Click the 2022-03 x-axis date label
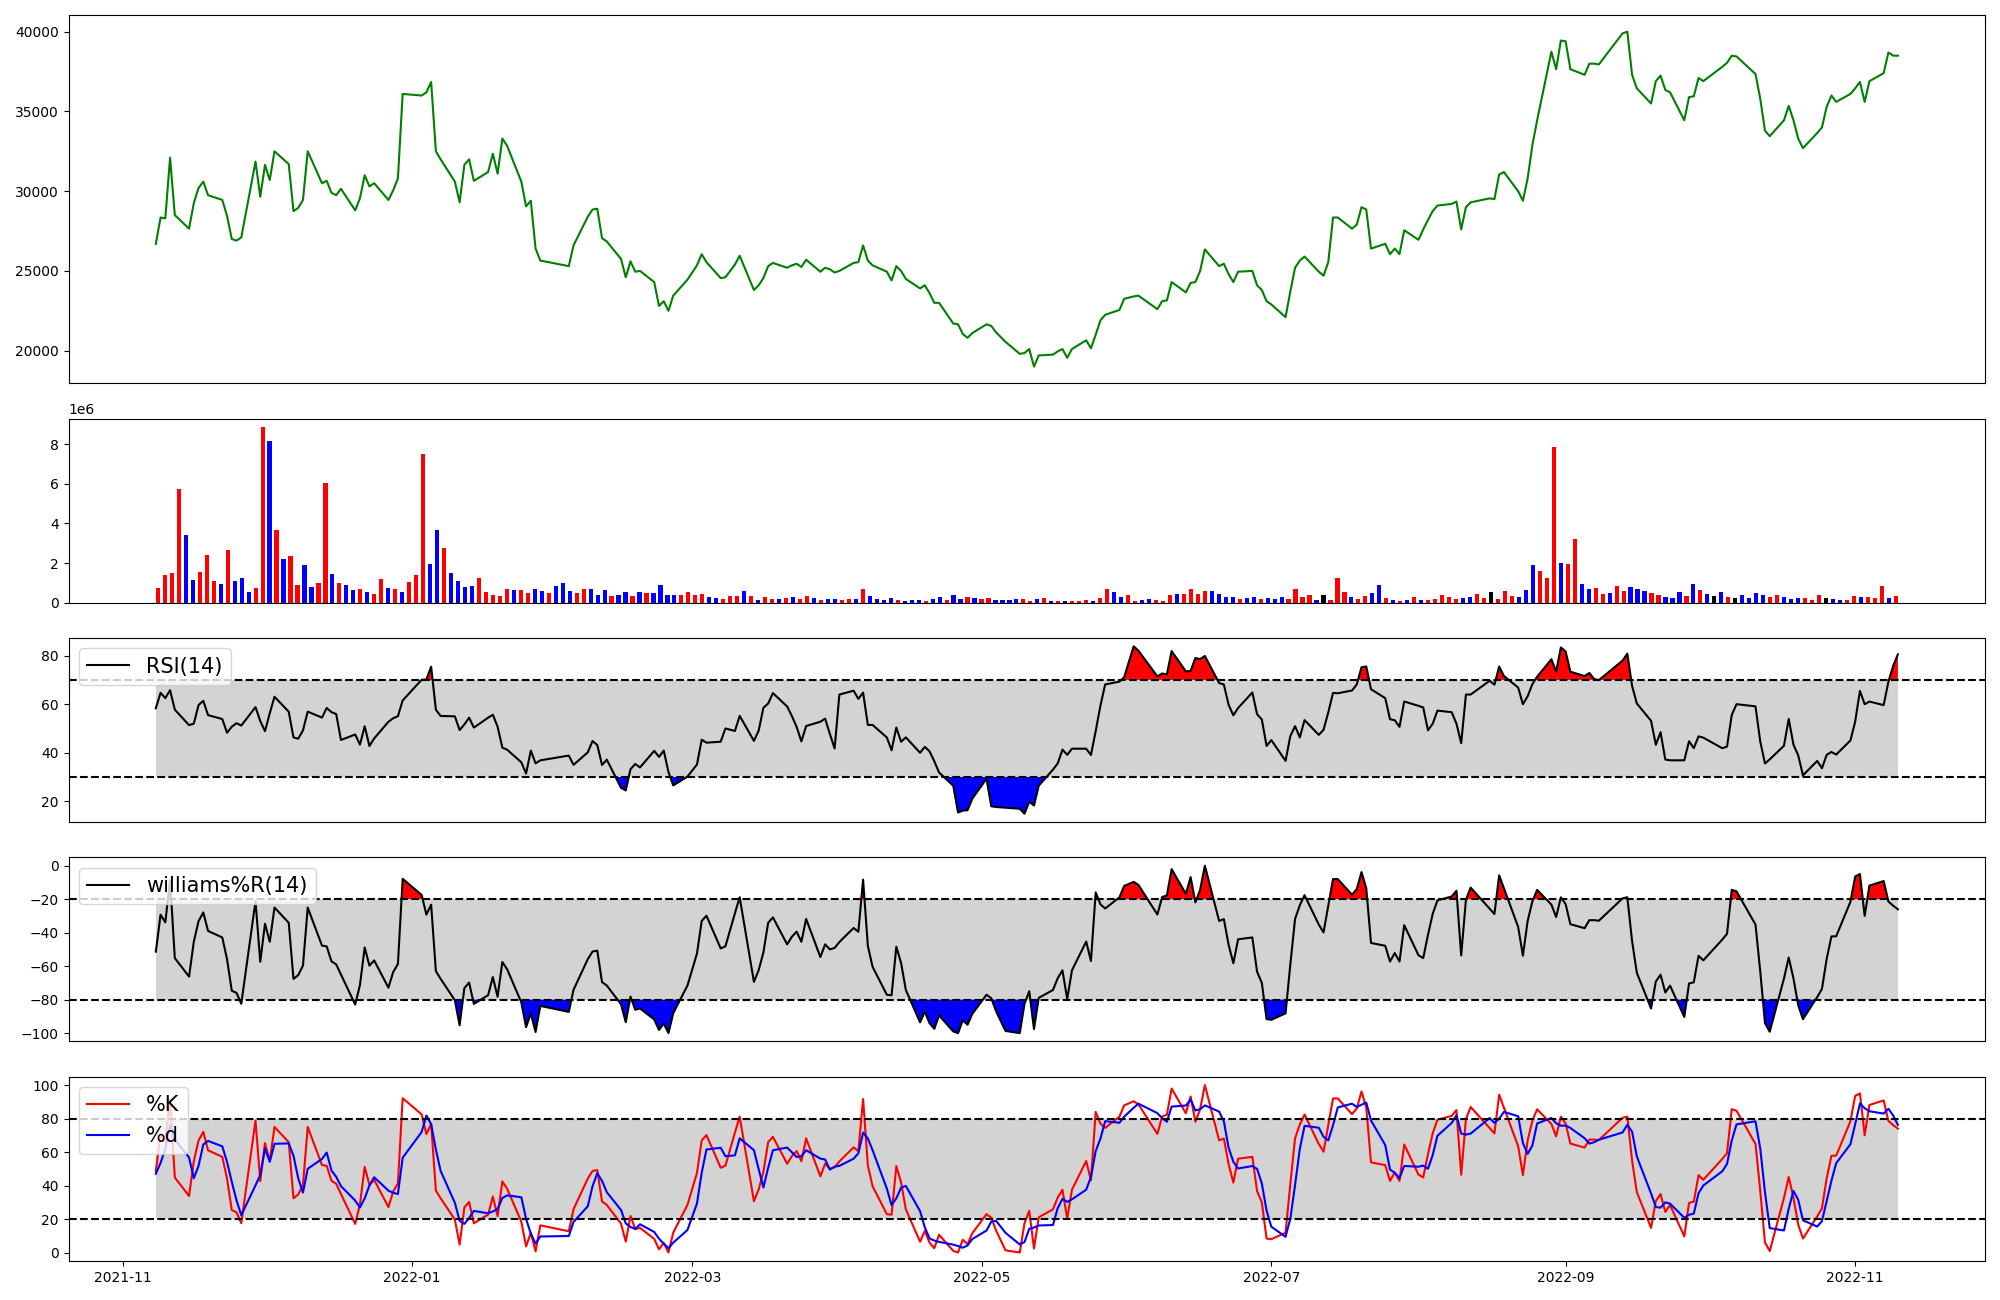Image resolution: width=2000 pixels, height=1300 pixels. pos(692,1277)
